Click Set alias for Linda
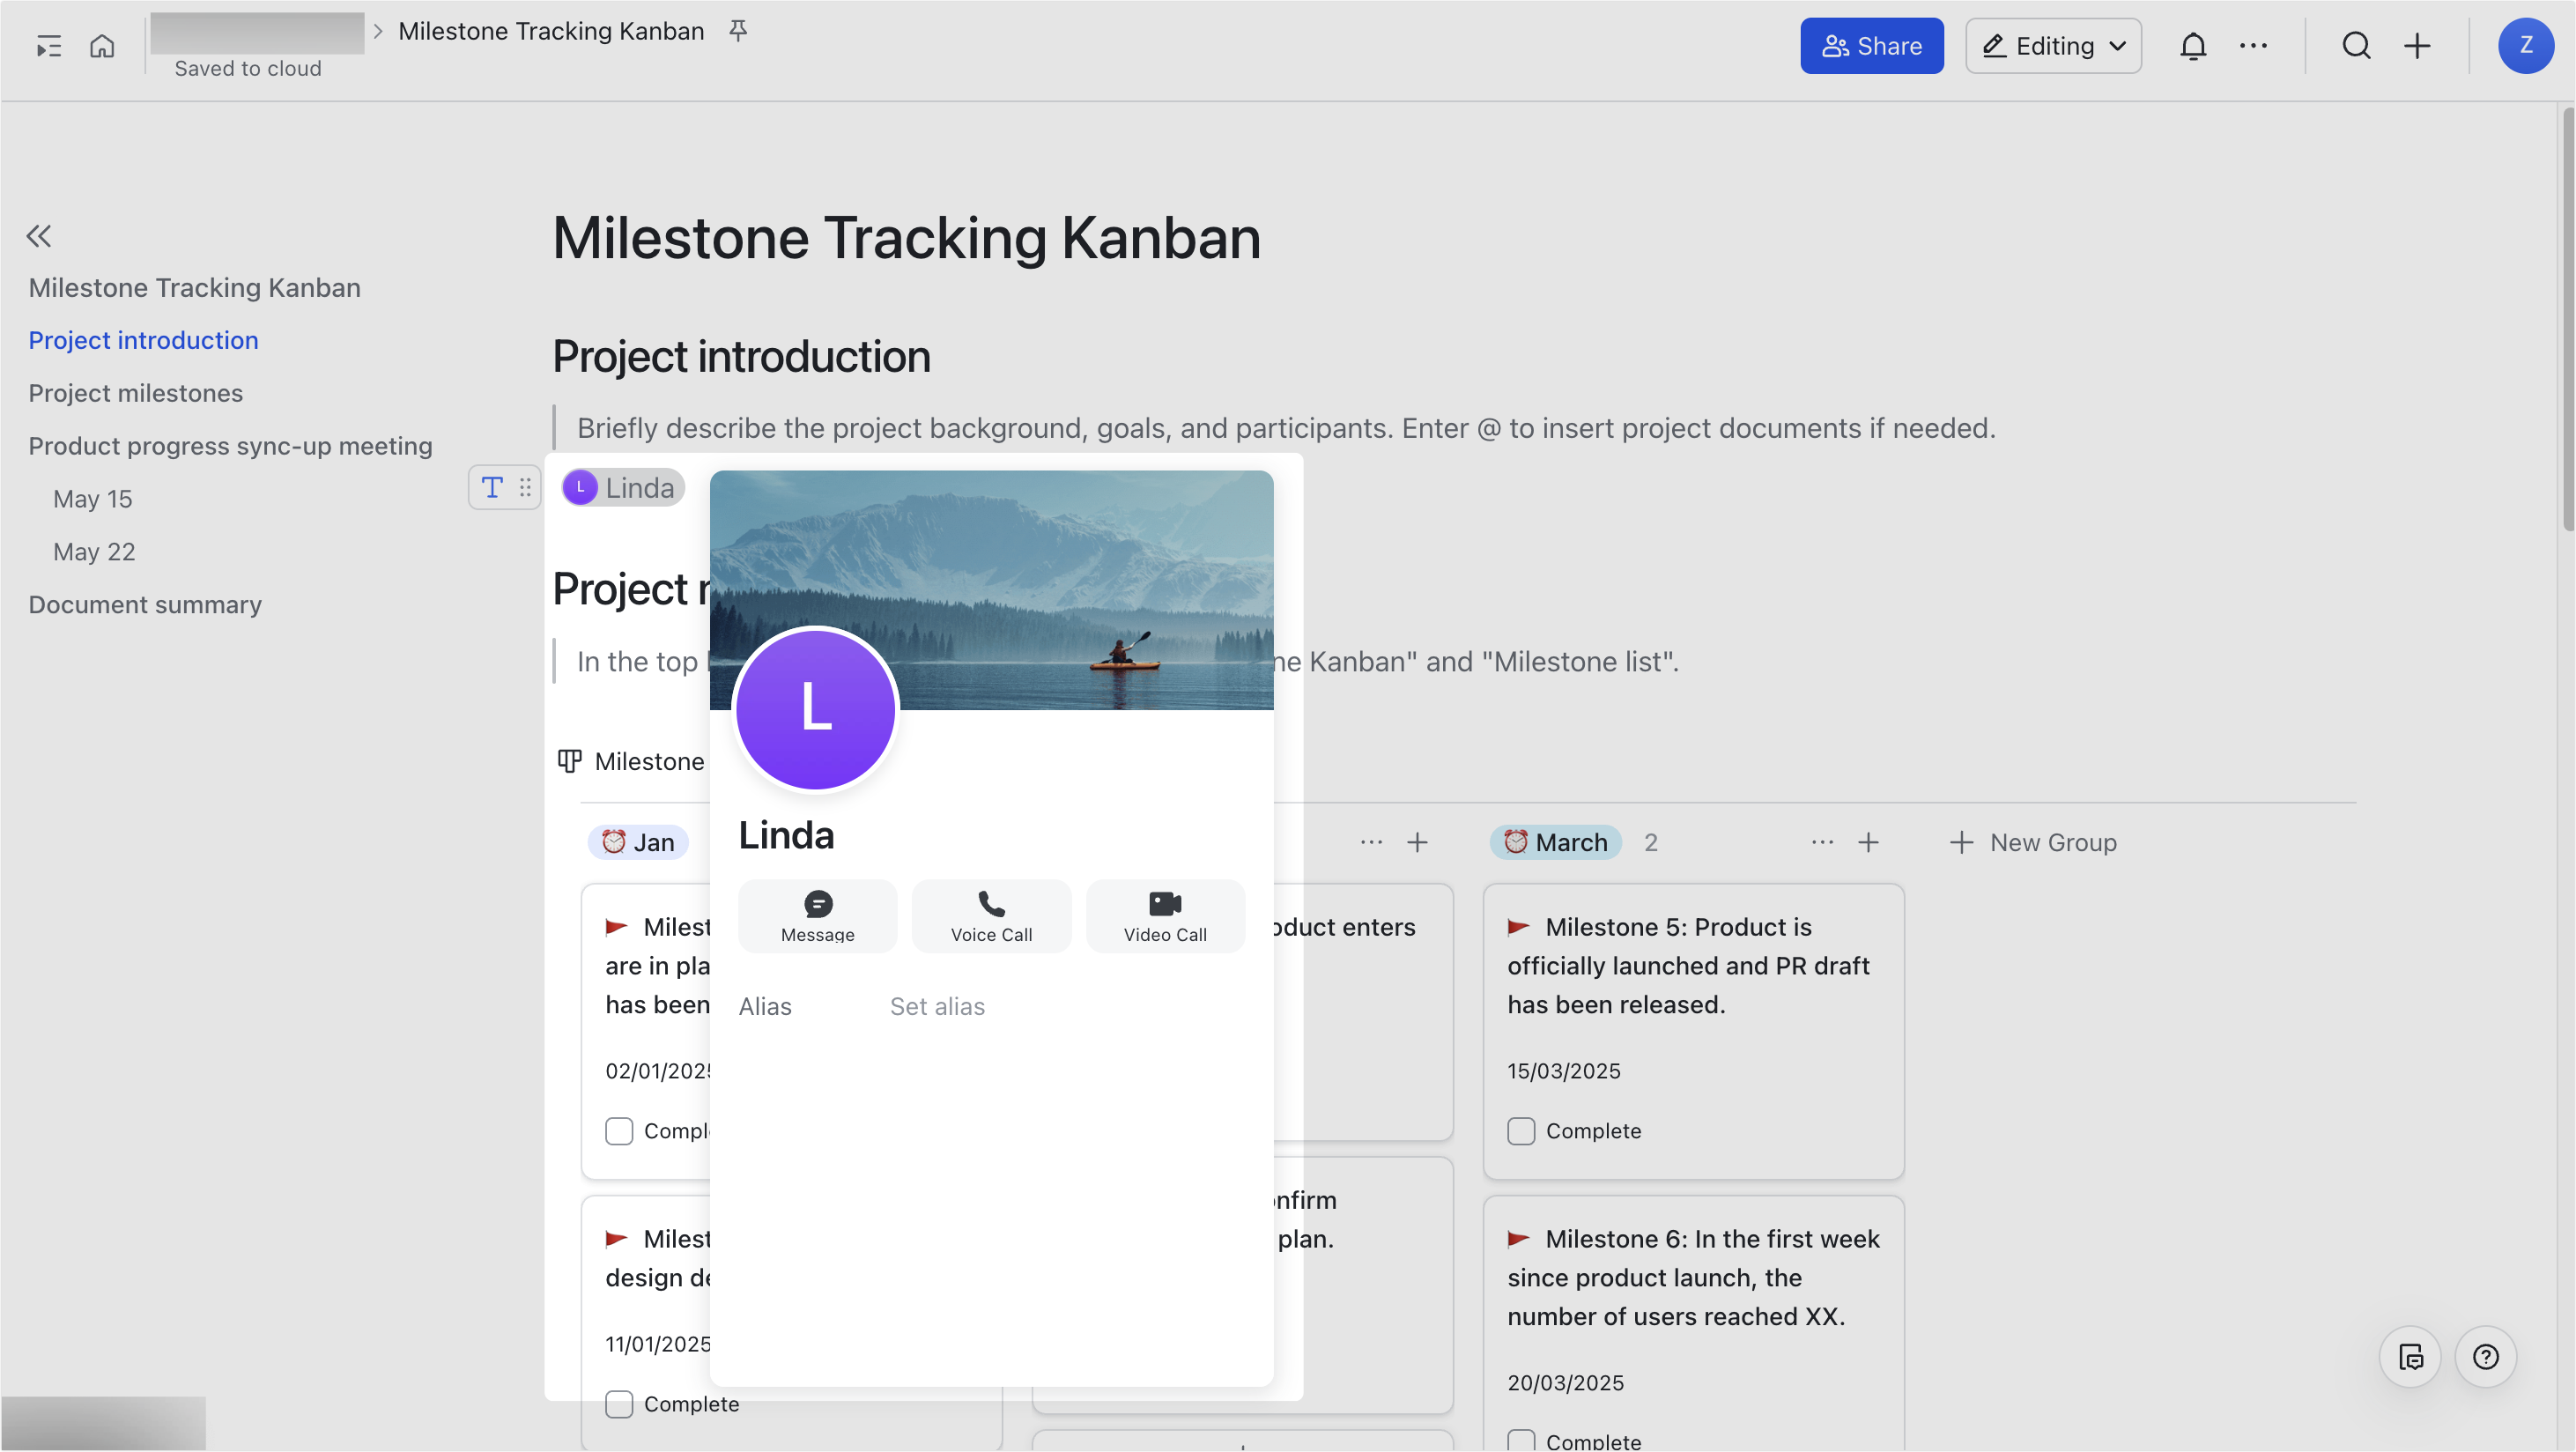Screen dimensions: 2576x1452 (x=937, y=1006)
